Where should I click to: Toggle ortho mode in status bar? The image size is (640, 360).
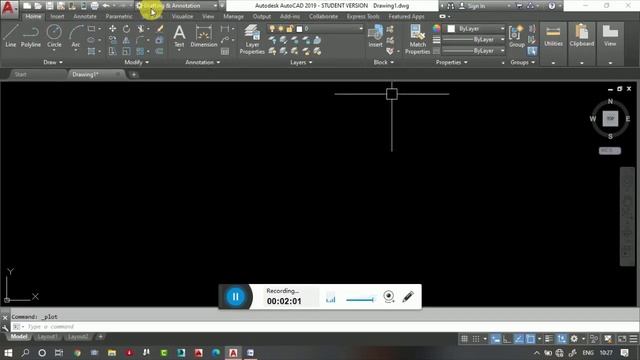[507, 339]
